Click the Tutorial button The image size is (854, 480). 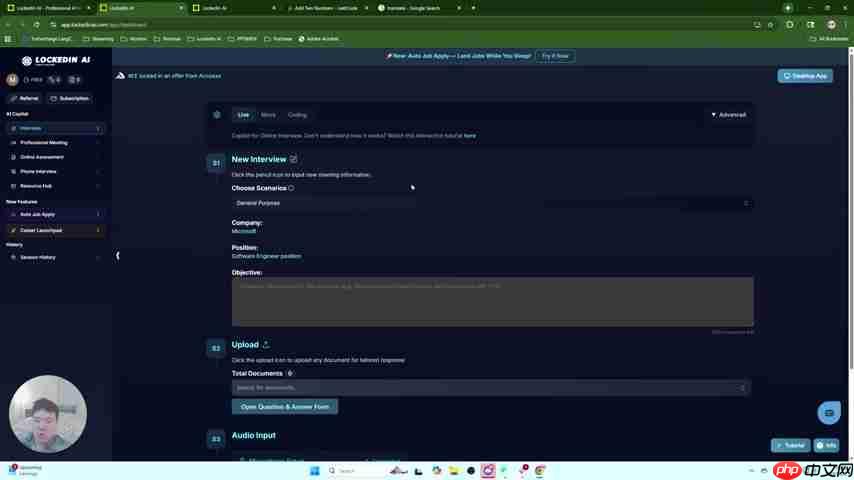tap(790, 446)
